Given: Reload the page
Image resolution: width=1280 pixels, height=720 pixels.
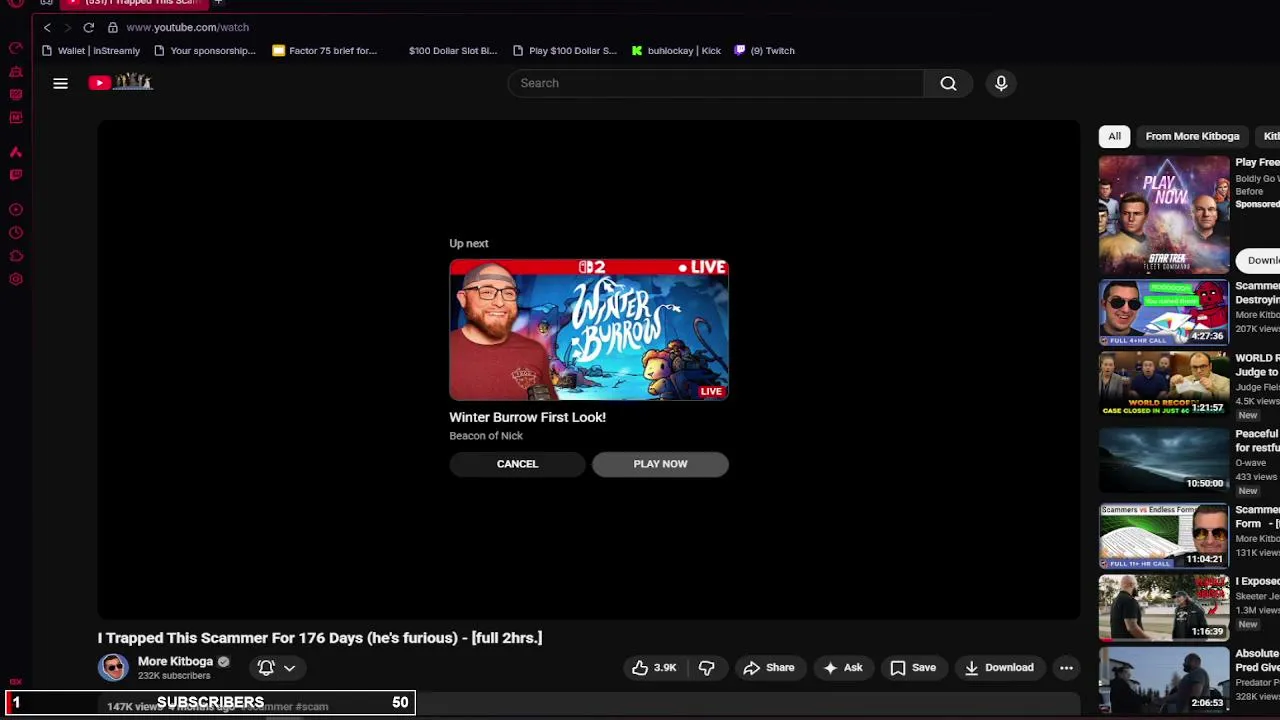Looking at the screenshot, I should tap(89, 27).
